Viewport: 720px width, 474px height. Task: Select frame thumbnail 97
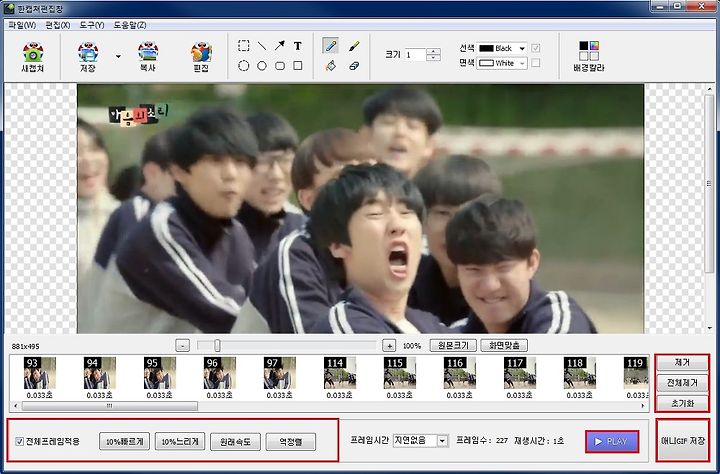(x=280, y=373)
